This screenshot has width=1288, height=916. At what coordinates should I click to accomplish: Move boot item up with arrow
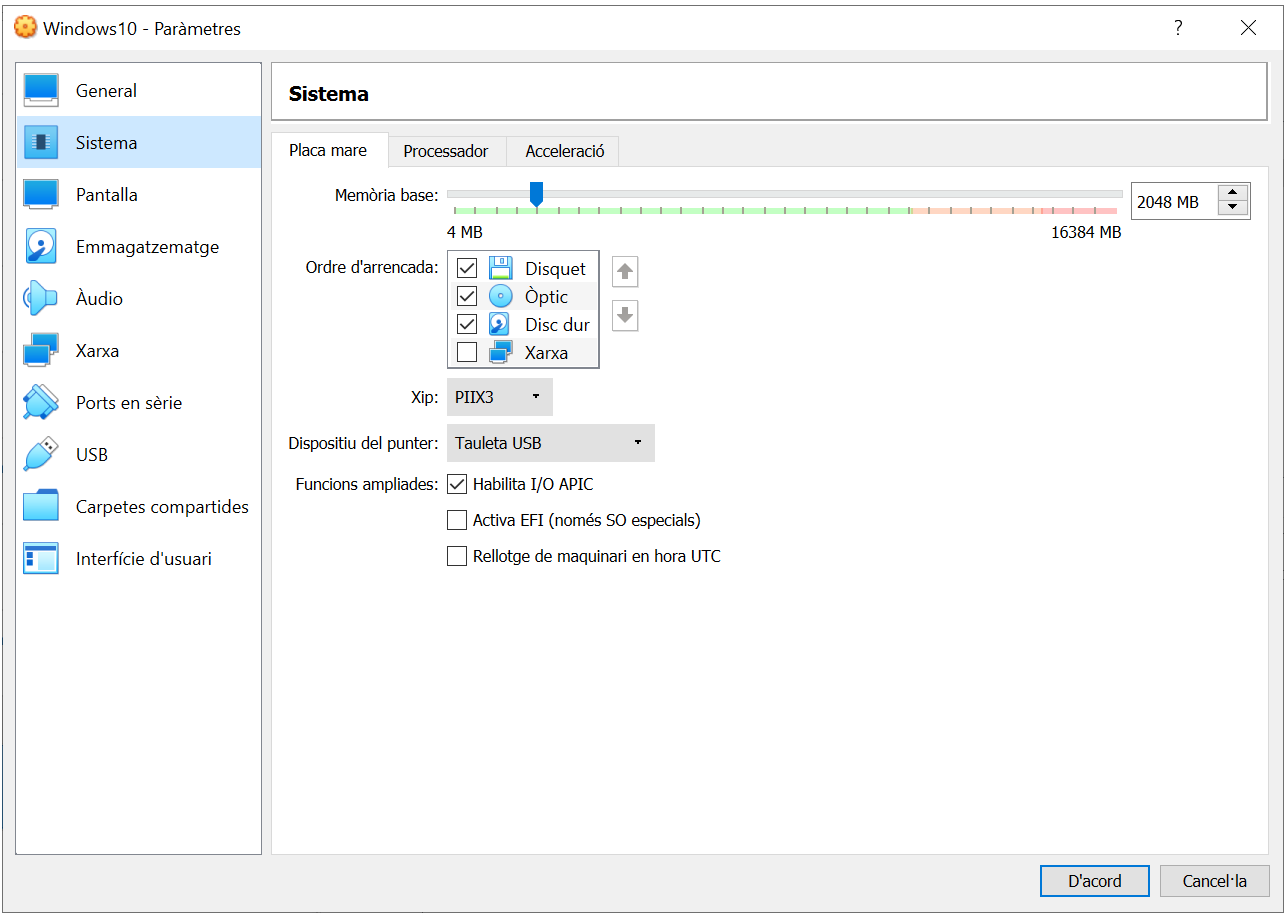[625, 271]
